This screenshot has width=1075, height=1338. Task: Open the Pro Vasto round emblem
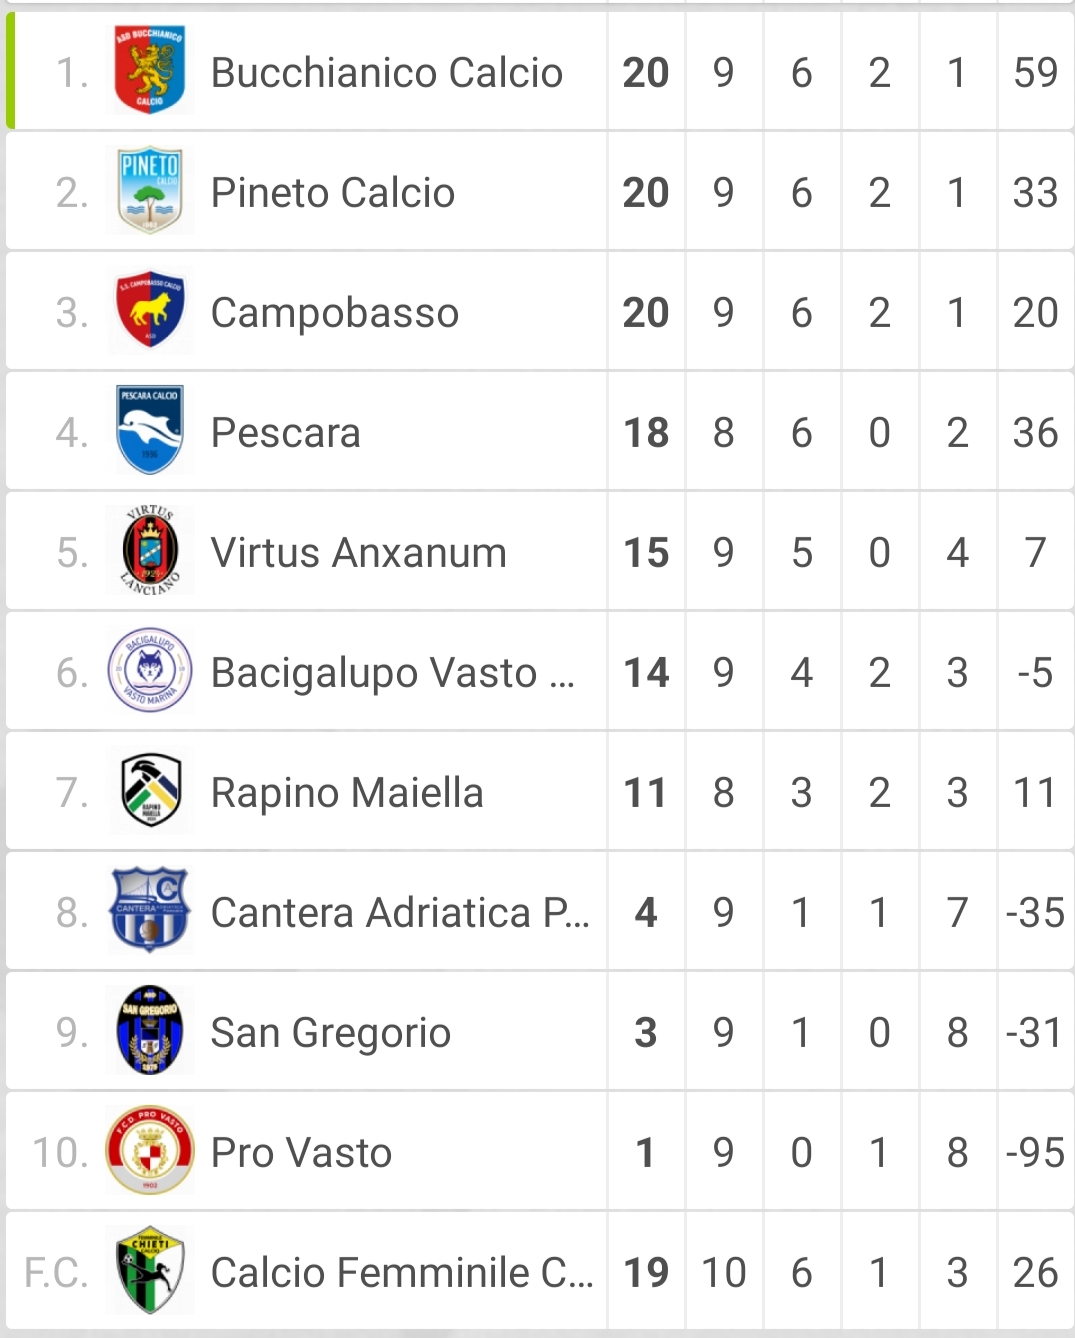(x=150, y=1151)
